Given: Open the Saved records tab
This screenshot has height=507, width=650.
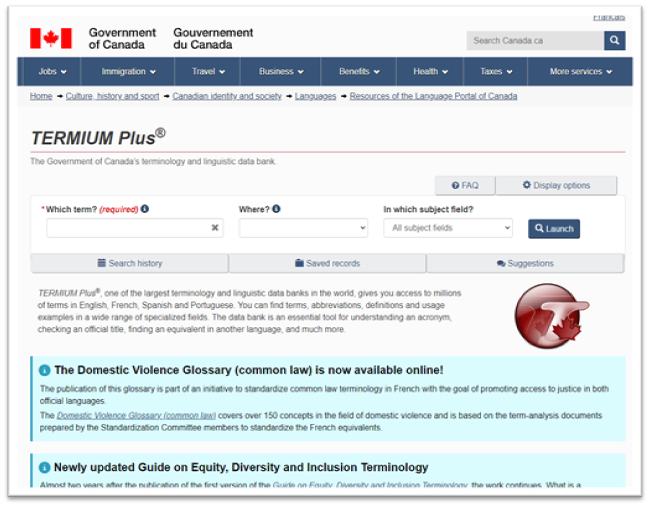Looking at the screenshot, I should pos(327,263).
